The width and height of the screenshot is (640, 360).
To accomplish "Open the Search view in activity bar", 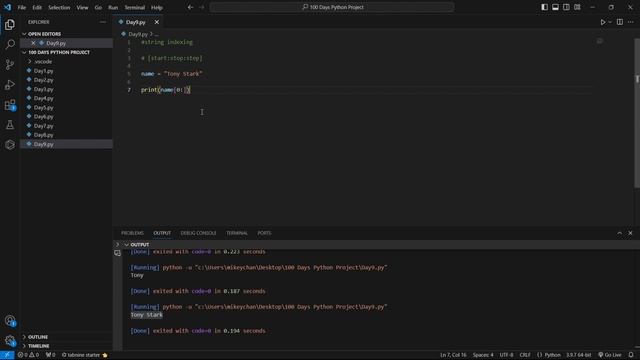I will click(x=10, y=44).
